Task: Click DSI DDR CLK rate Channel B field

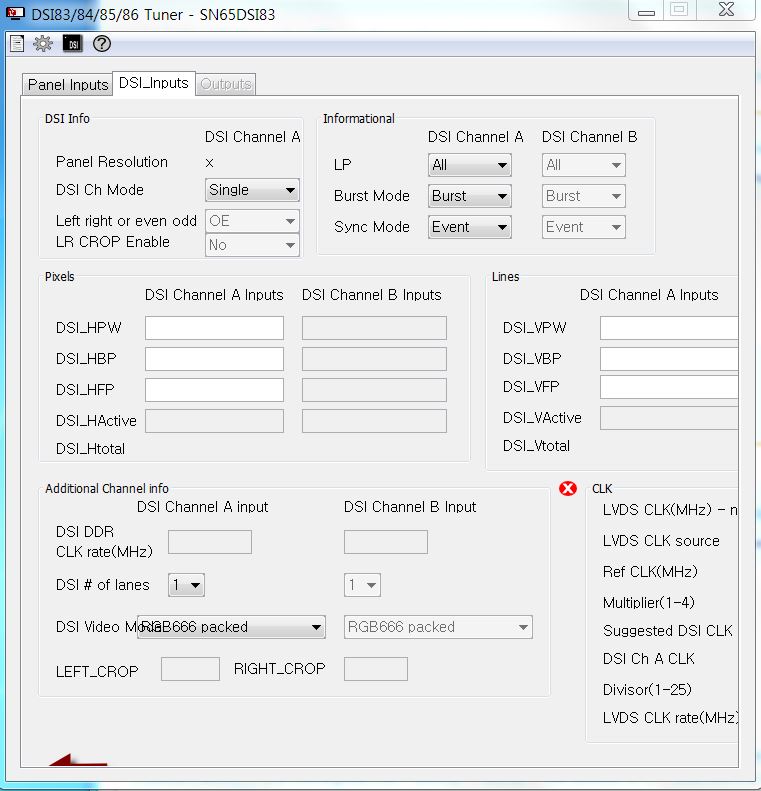Action: pyautogui.click(x=386, y=542)
